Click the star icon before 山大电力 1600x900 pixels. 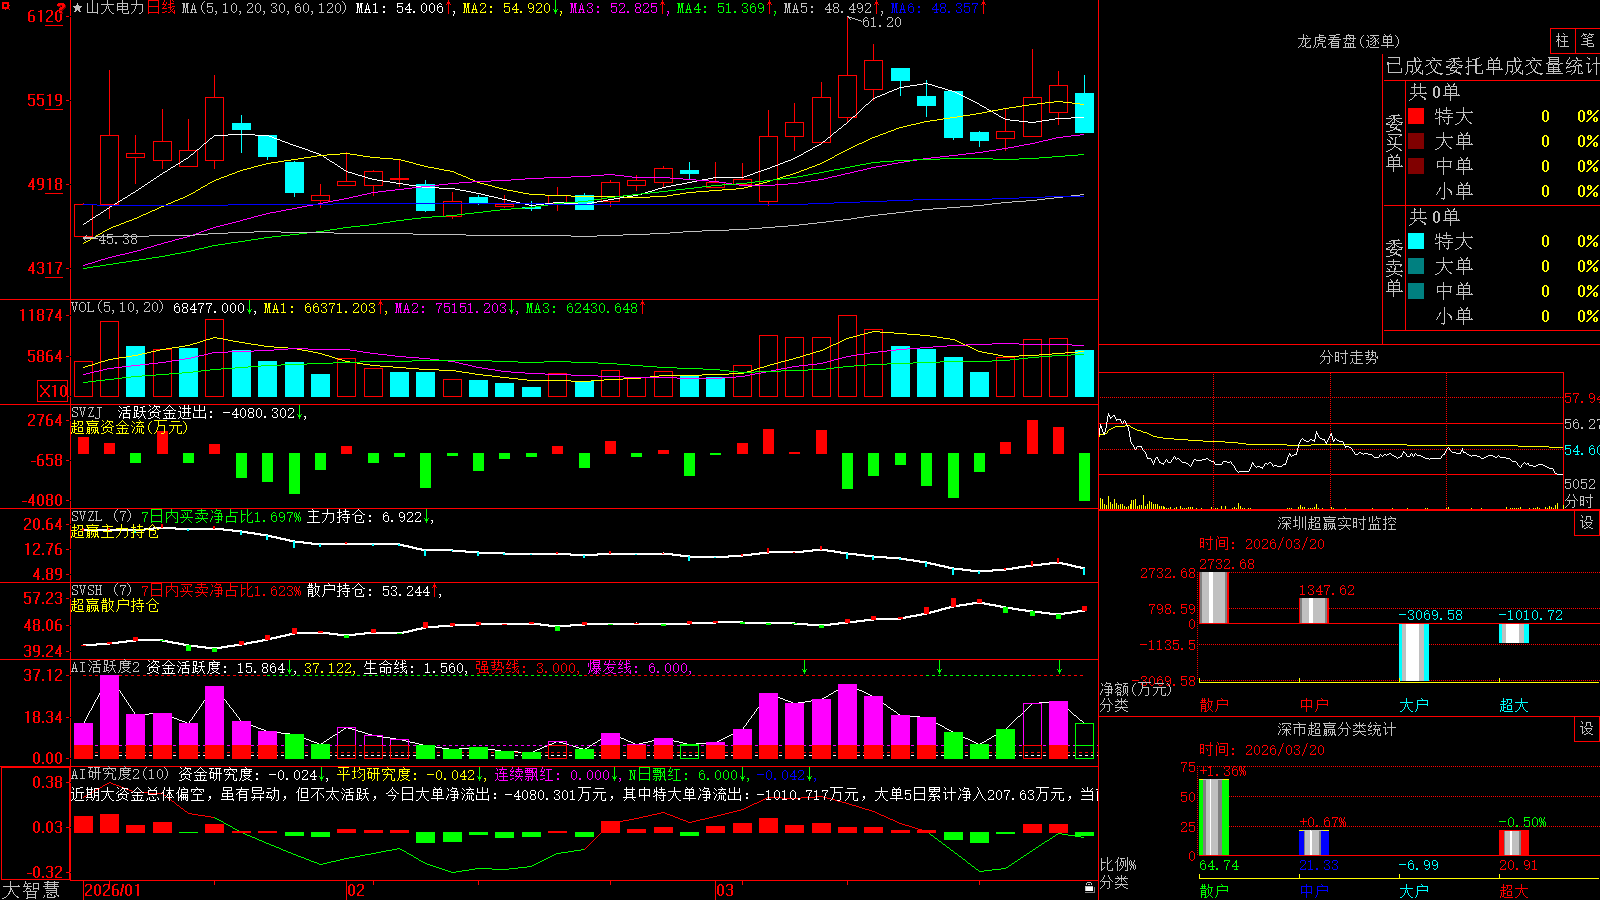coord(77,8)
